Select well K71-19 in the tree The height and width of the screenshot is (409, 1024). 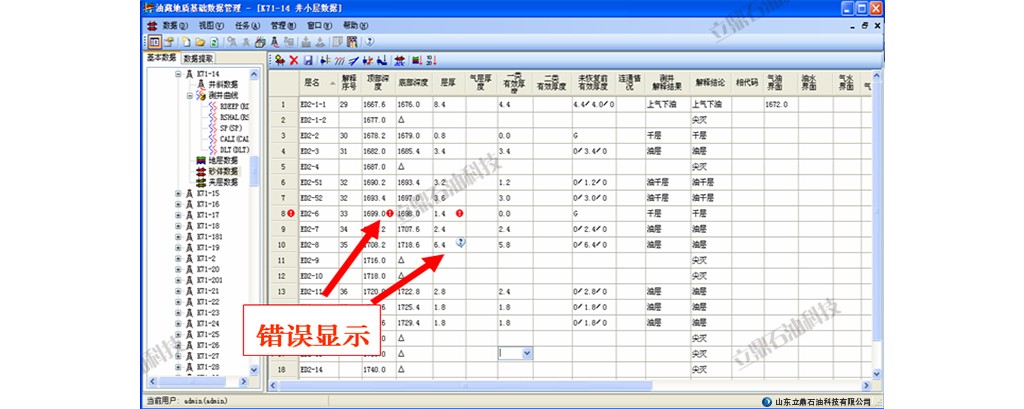(208, 247)
